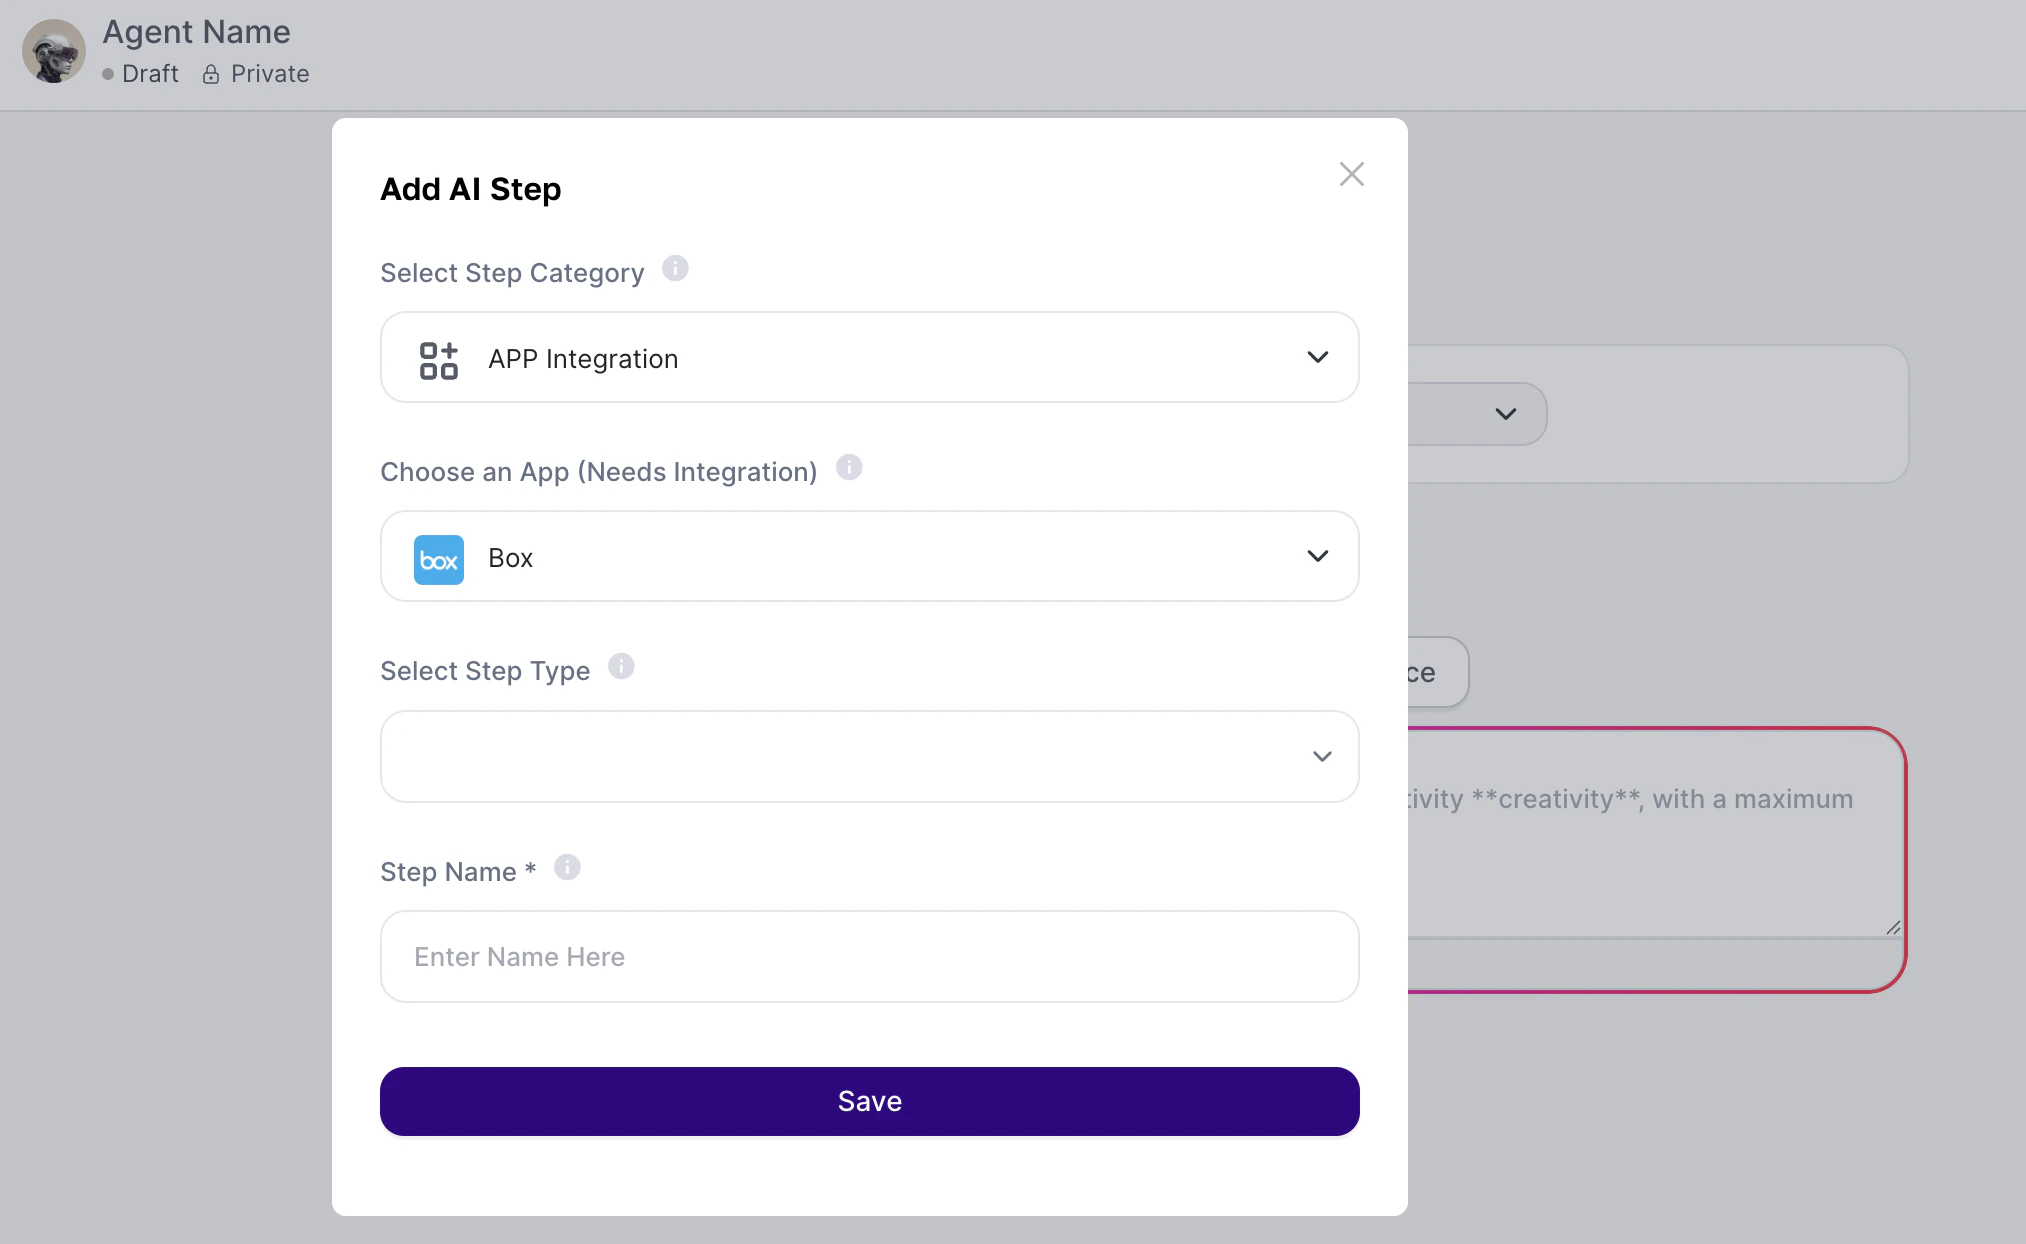Open the empty Select Step Type dropdown

(869, 757)
